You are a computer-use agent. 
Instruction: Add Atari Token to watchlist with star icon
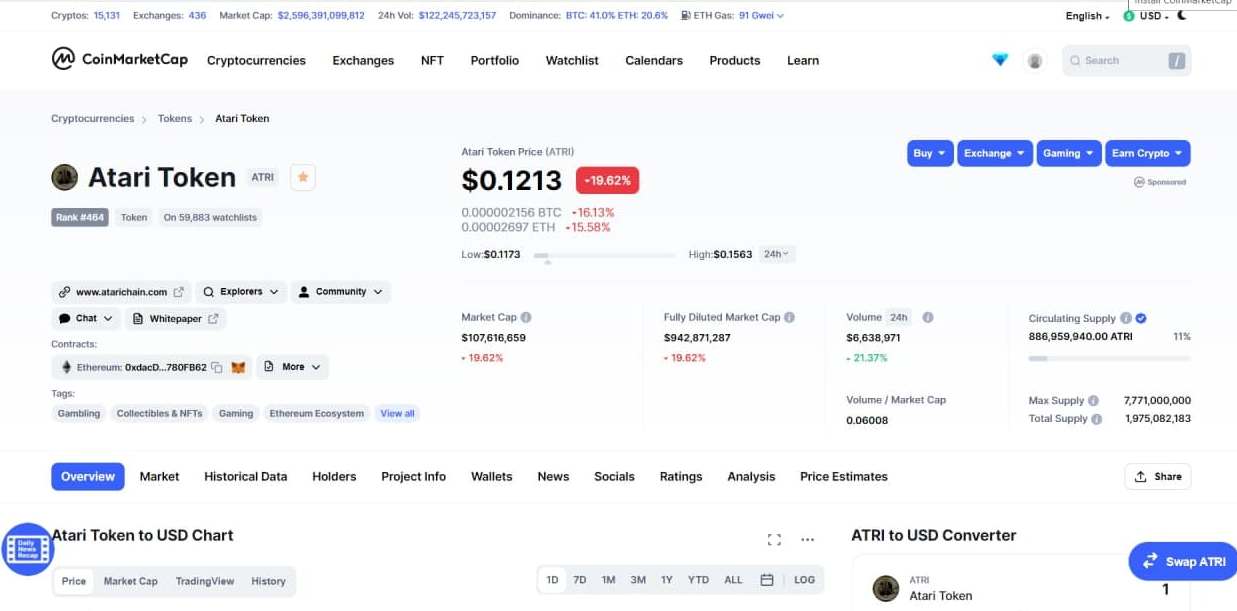(303, 178)
